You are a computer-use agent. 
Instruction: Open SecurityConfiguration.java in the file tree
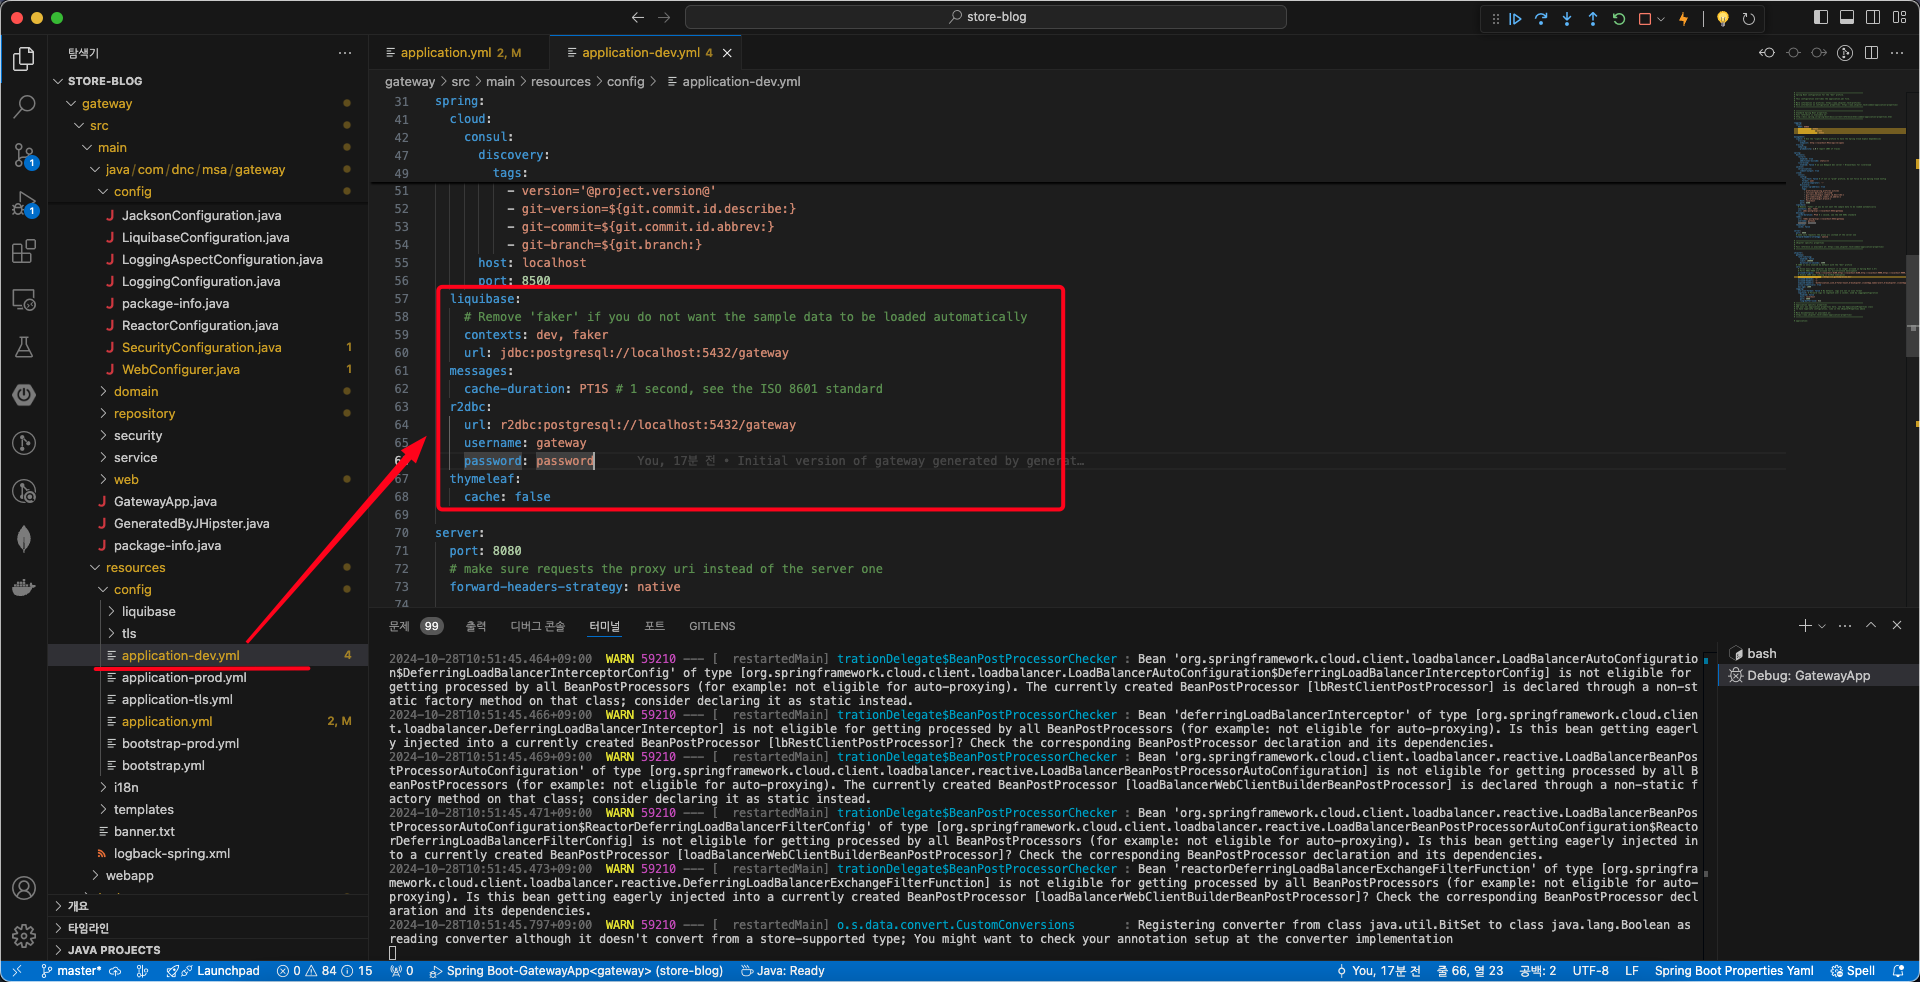[202, 347]
